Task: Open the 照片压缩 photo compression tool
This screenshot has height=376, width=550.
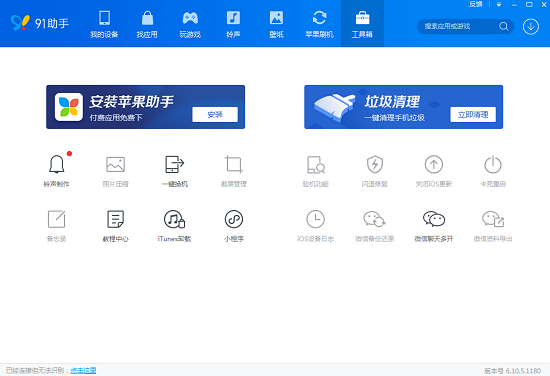Action: click(x=115, y=164)
